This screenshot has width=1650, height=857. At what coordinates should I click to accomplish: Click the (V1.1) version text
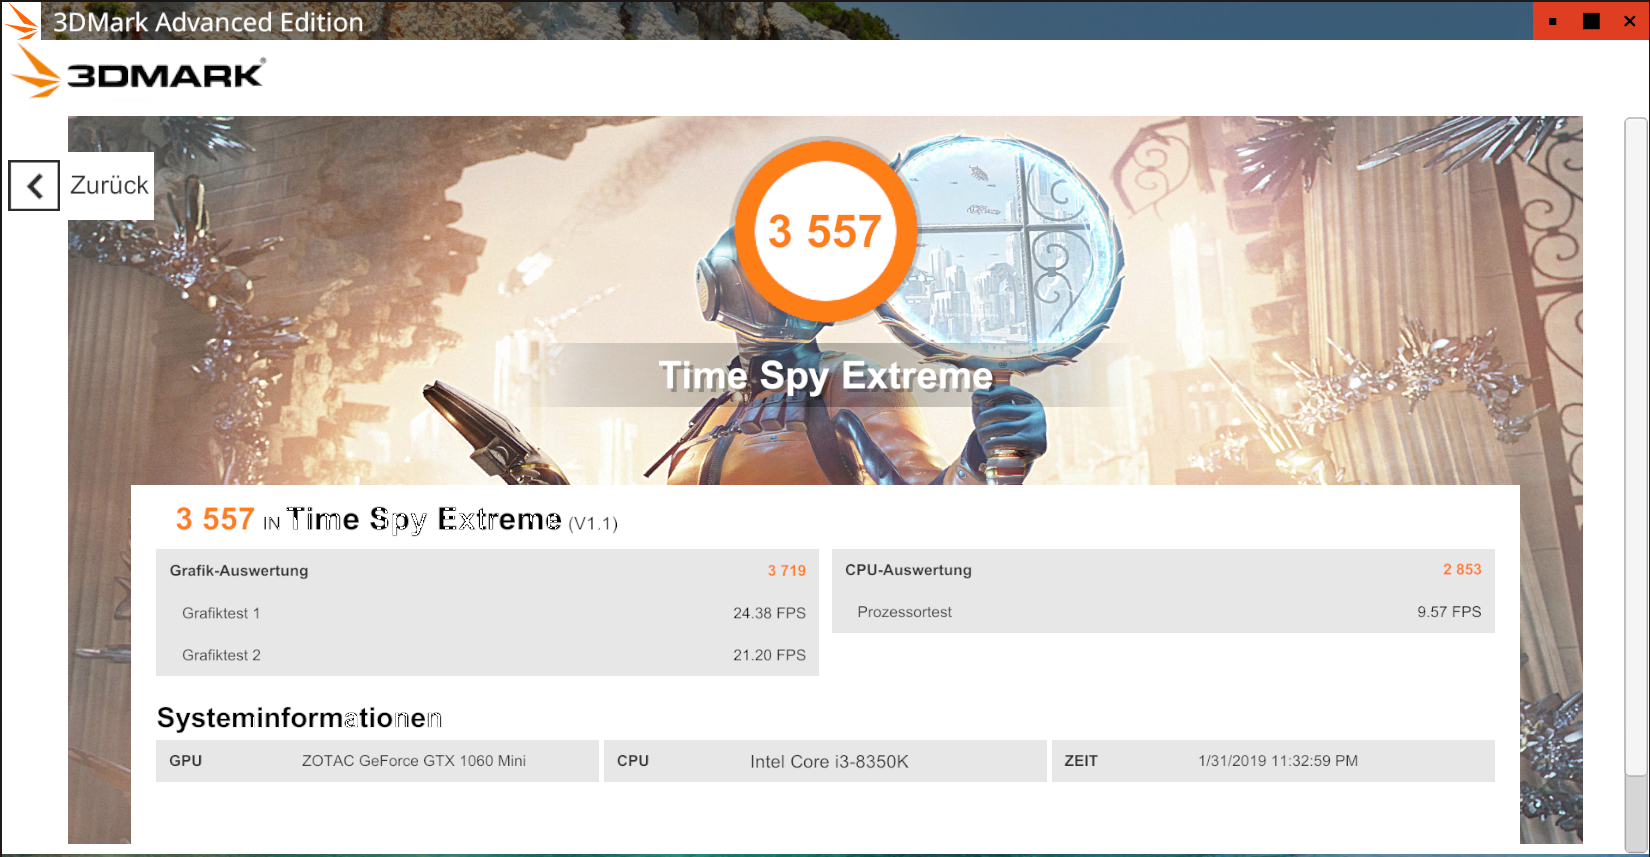593,523
